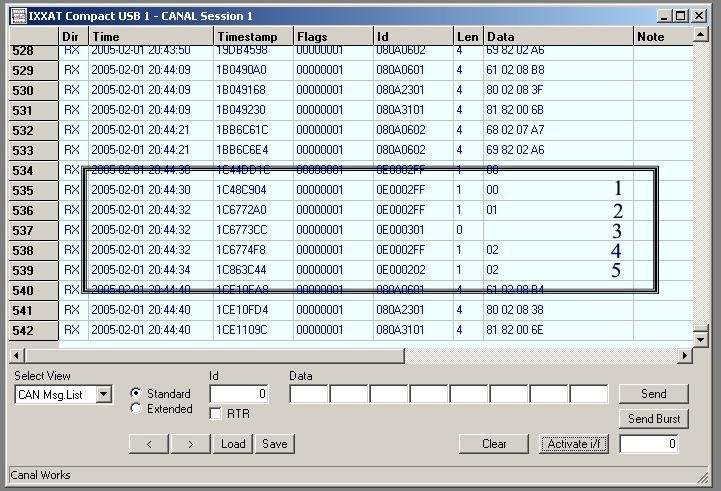Click the Send button

[654, 394]
